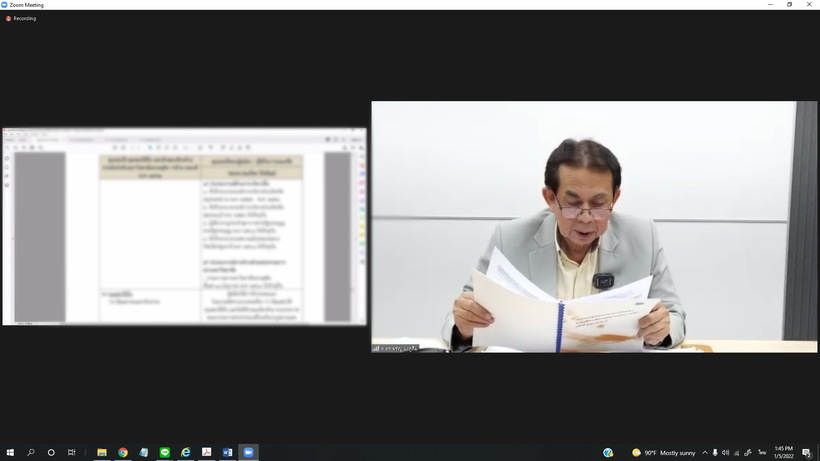The image size is (820, 461).
Task: Click the taskbar search magnifier icon
Action: [31, 452]
